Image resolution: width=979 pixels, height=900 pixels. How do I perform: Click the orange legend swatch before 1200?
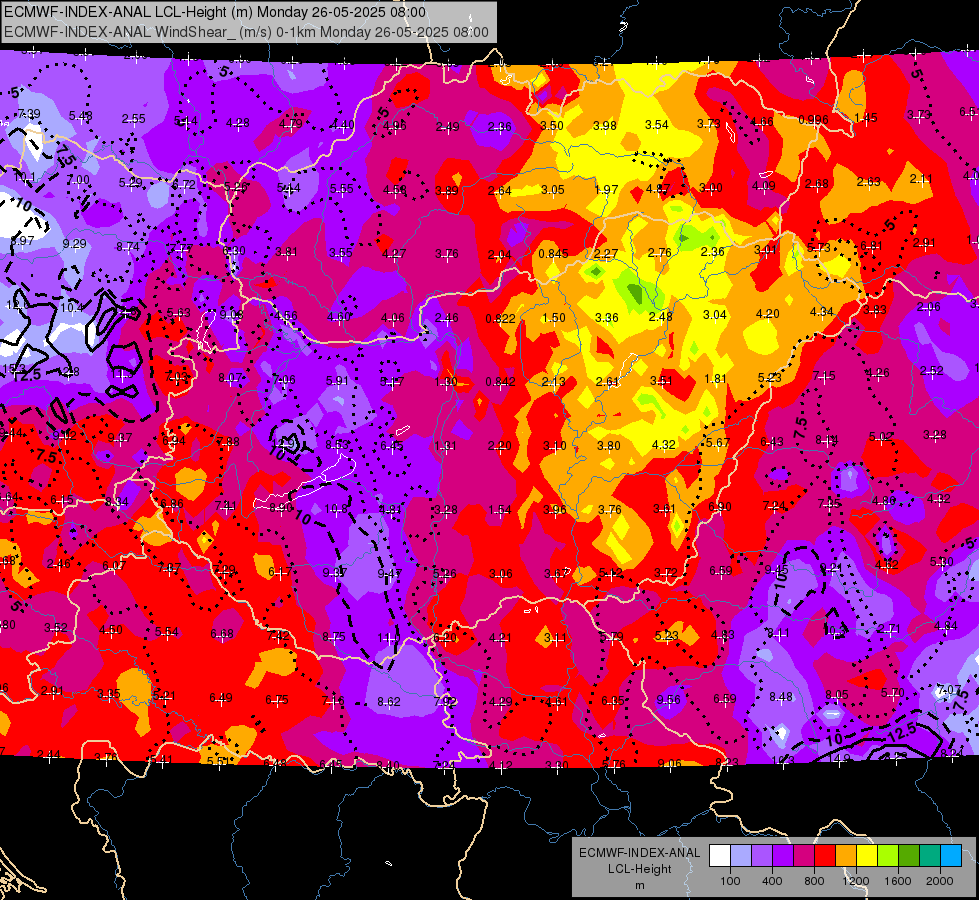(x=846, y=855)
